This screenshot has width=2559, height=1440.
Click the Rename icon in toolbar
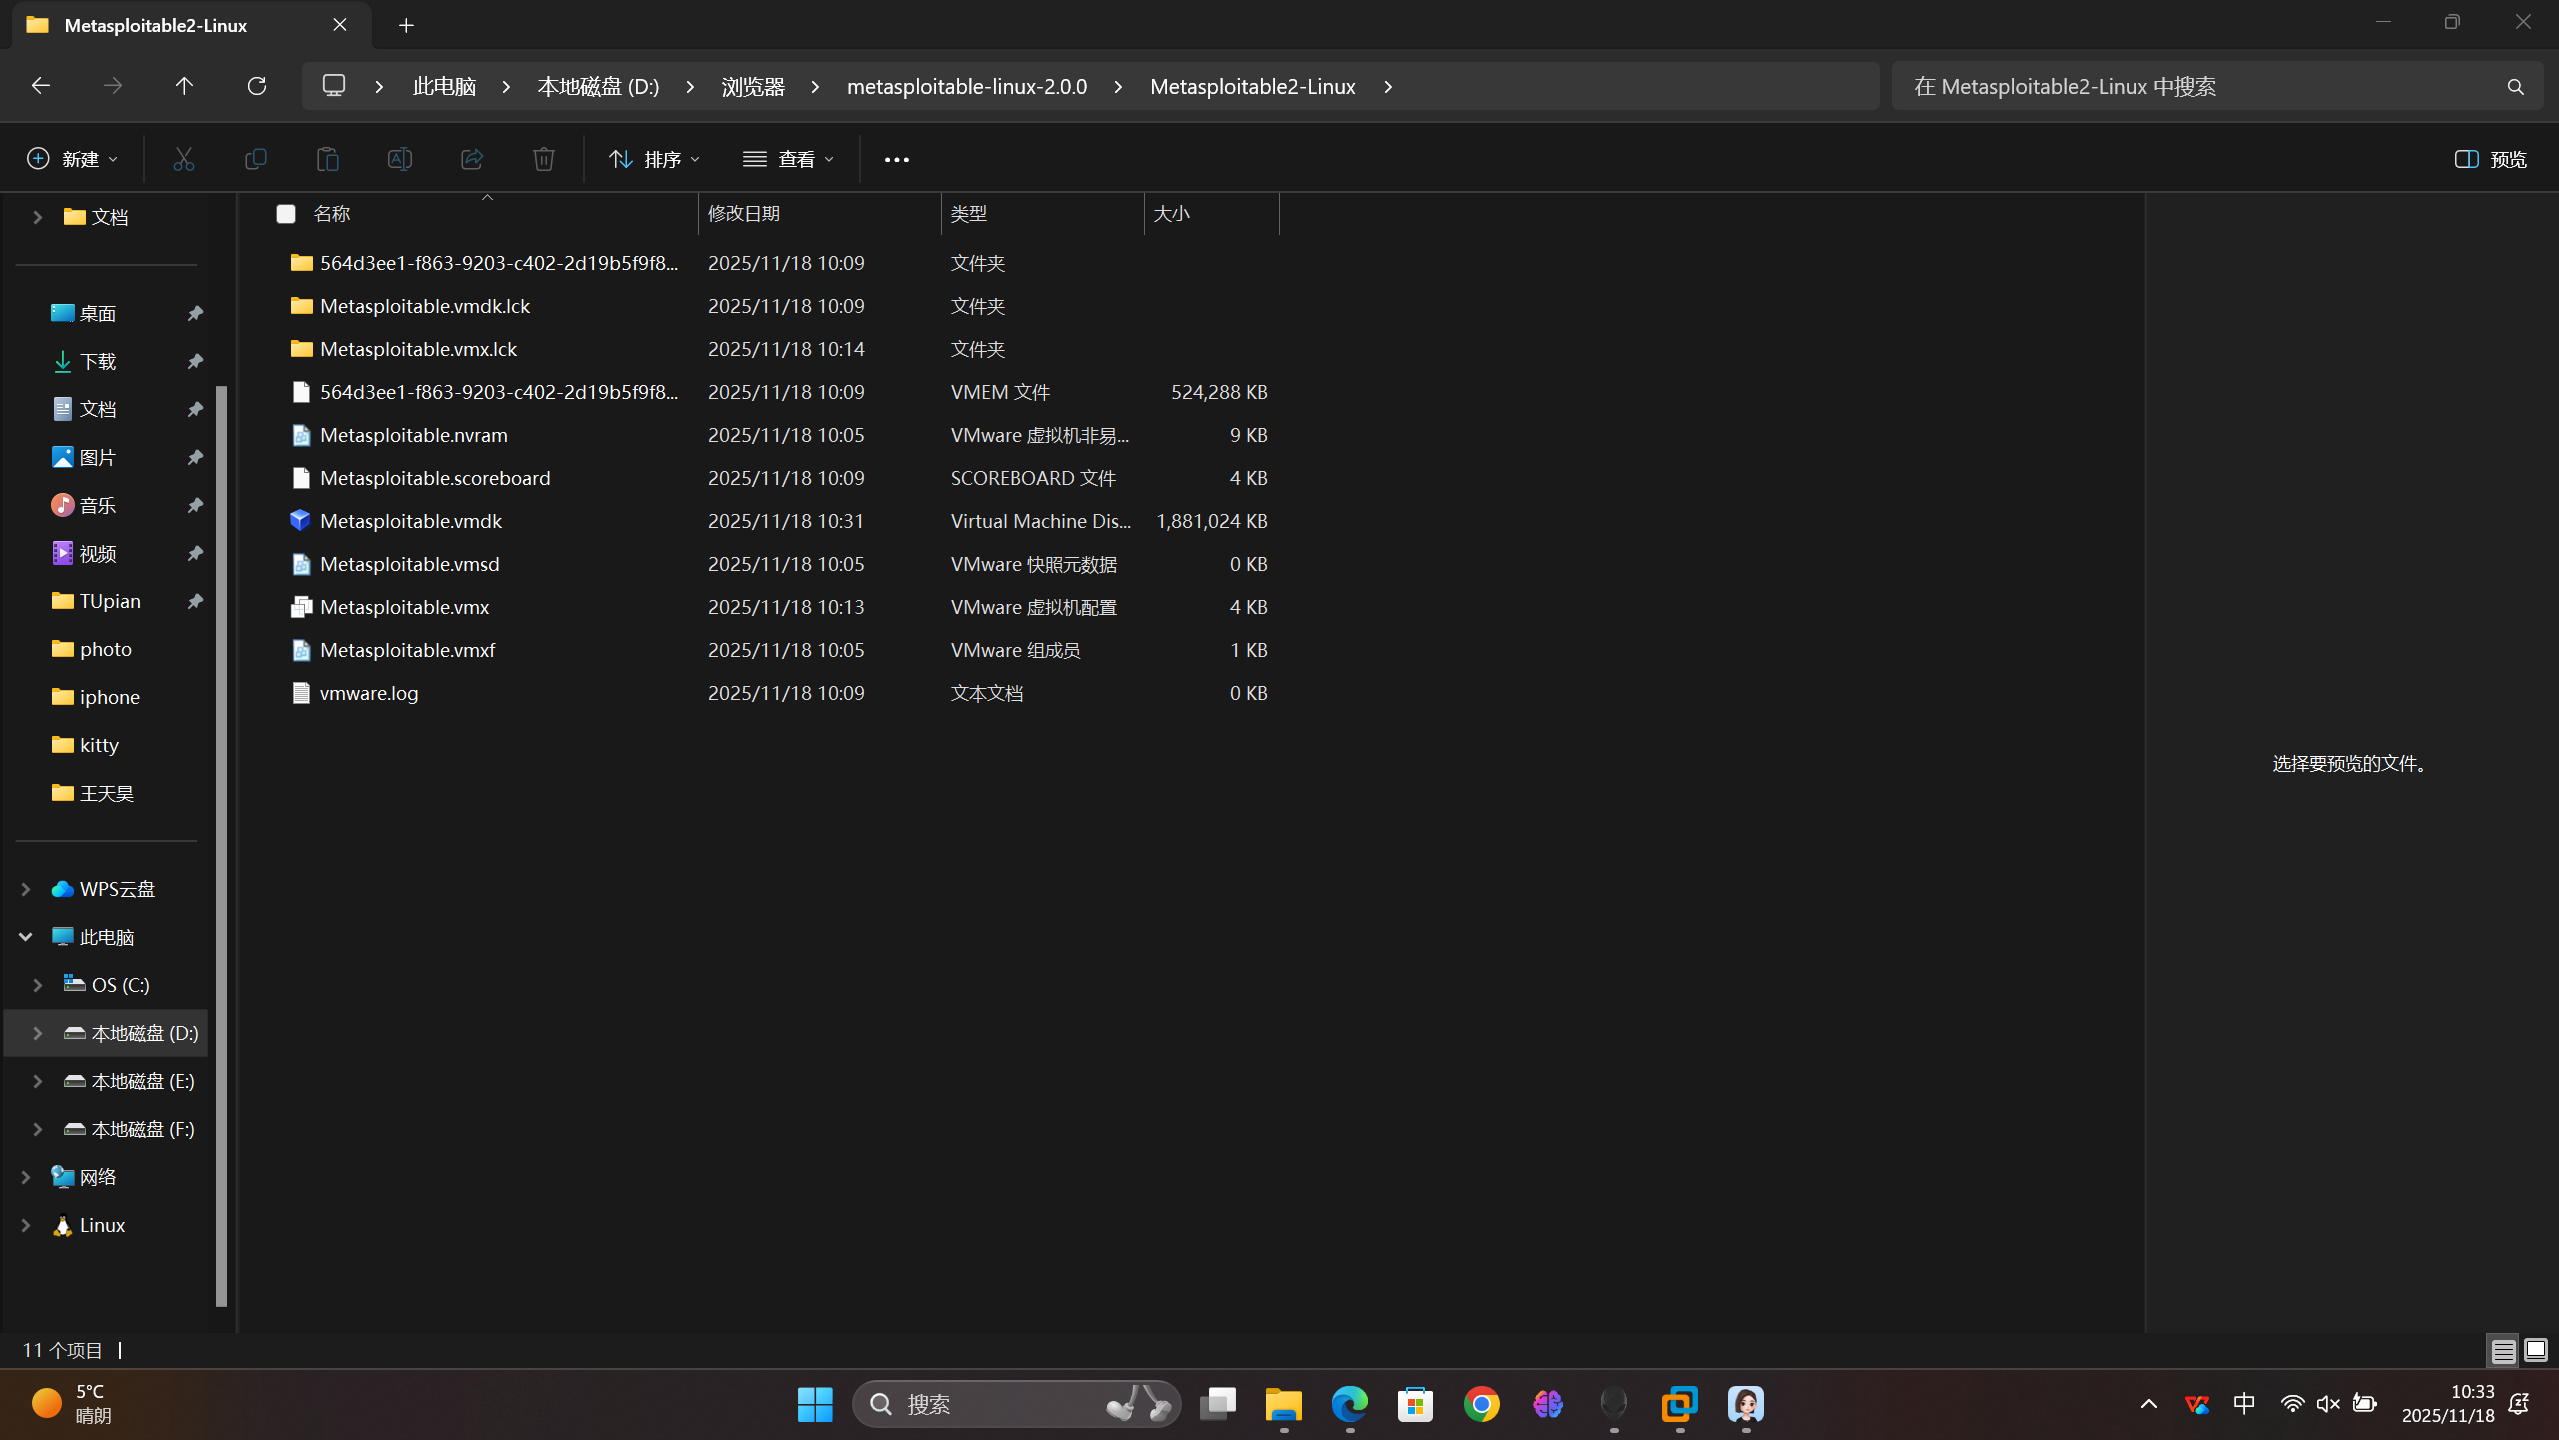click(x=399, y=159)
